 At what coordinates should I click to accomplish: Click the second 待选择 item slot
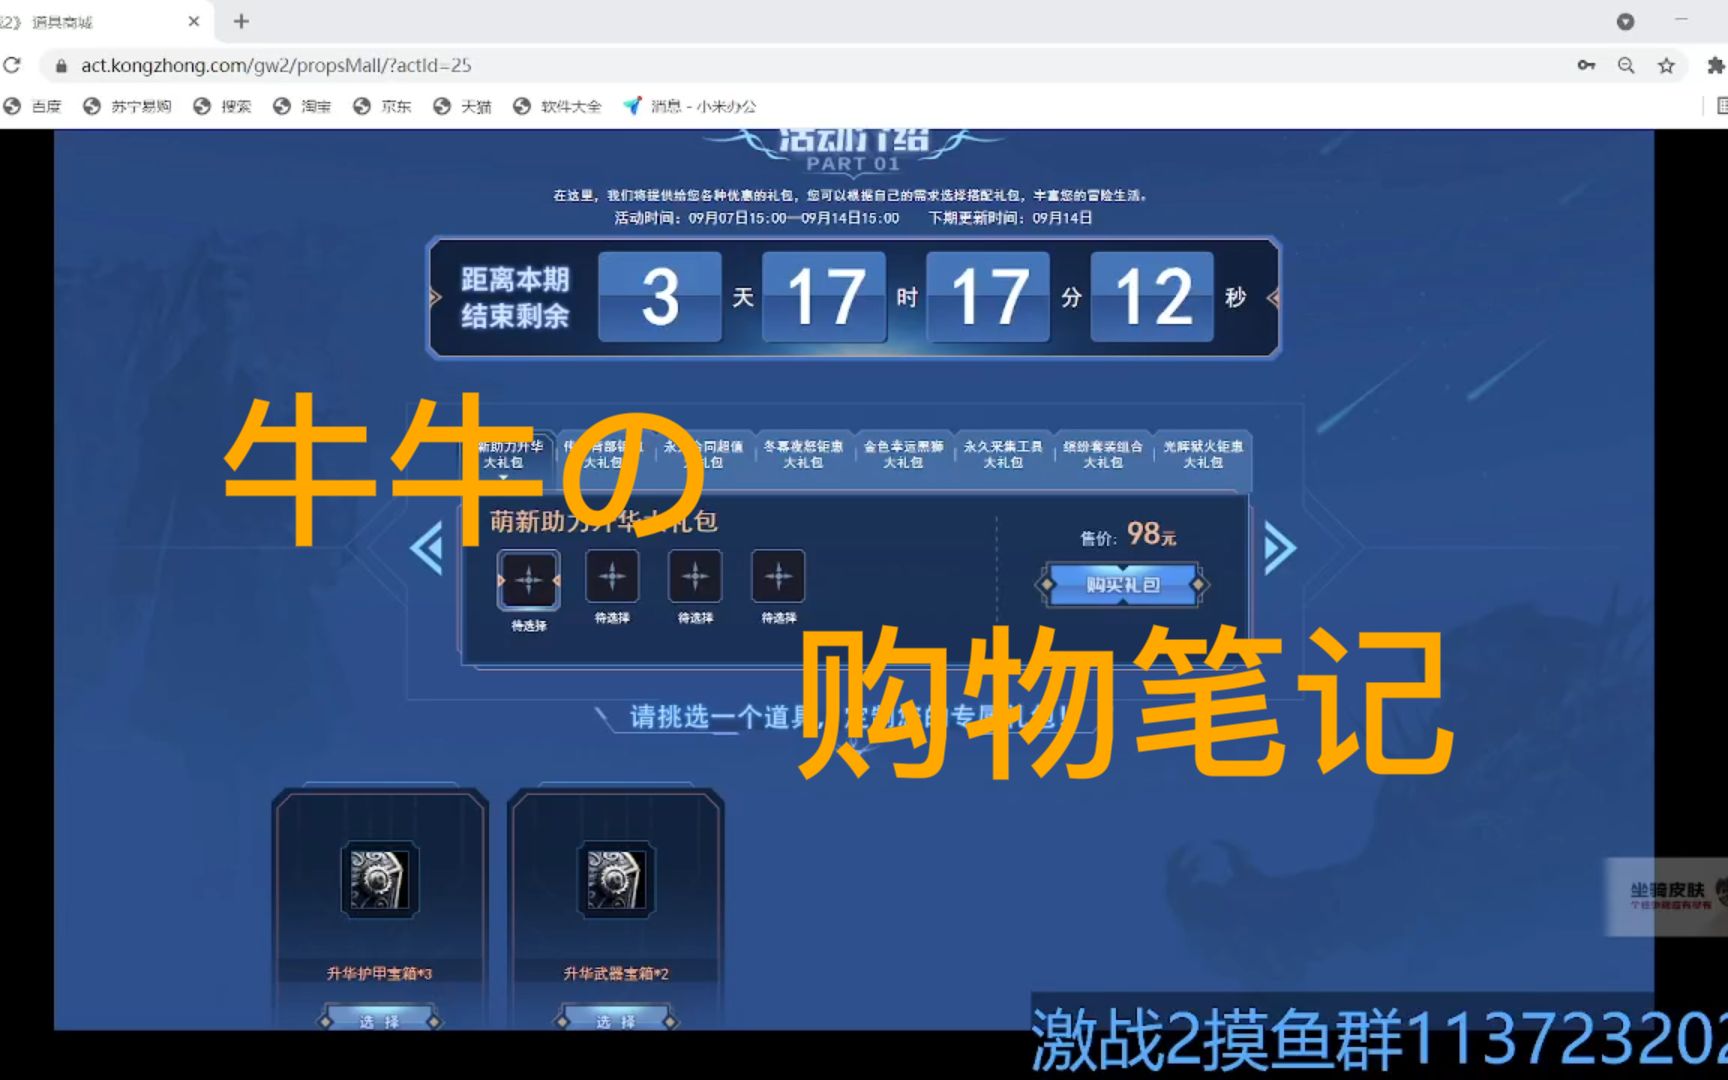pyautogui.click(x=612, y=577)
